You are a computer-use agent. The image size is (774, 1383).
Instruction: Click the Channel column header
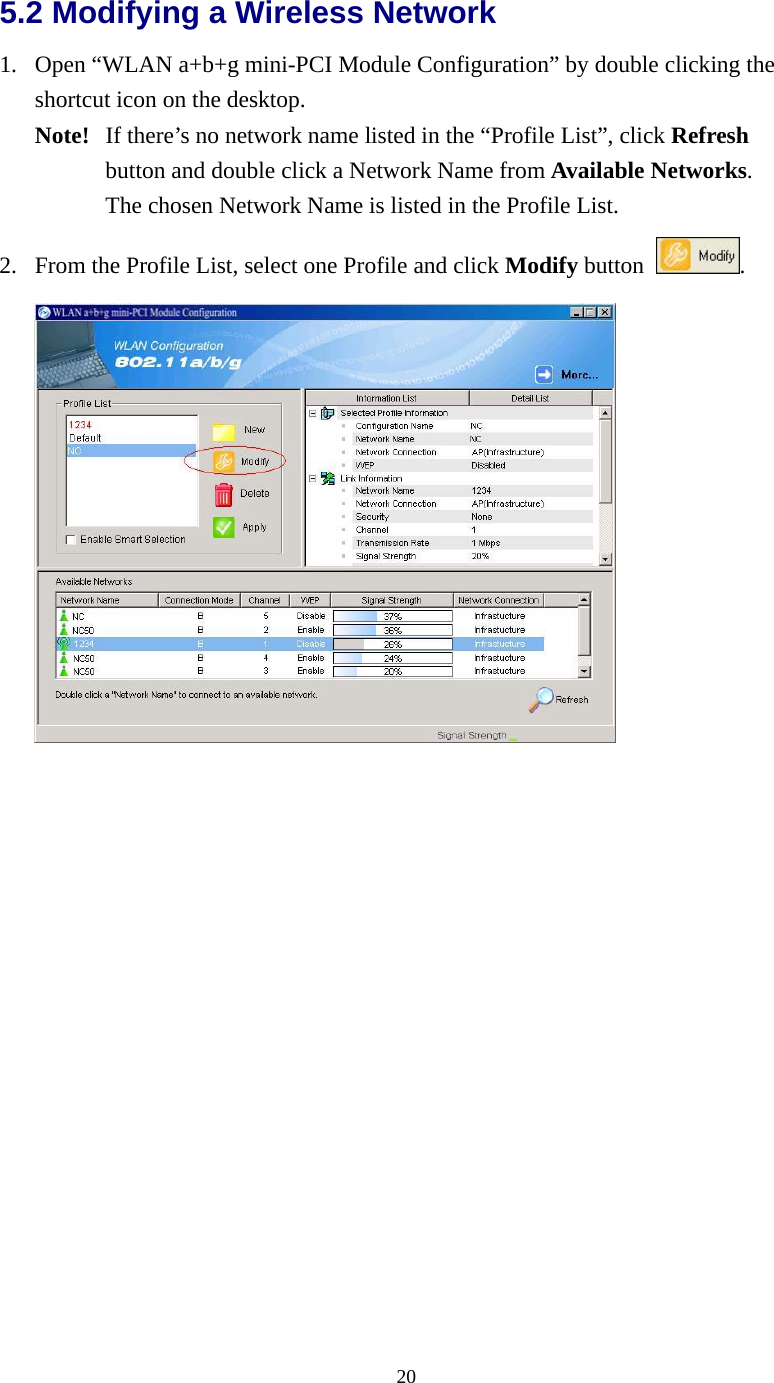265,600
